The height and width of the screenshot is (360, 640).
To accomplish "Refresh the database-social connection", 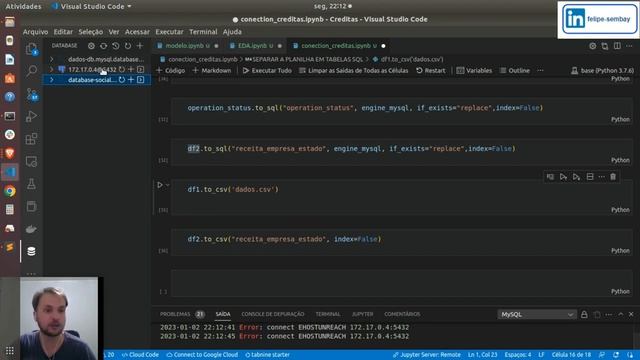I will tap(122, 80).
